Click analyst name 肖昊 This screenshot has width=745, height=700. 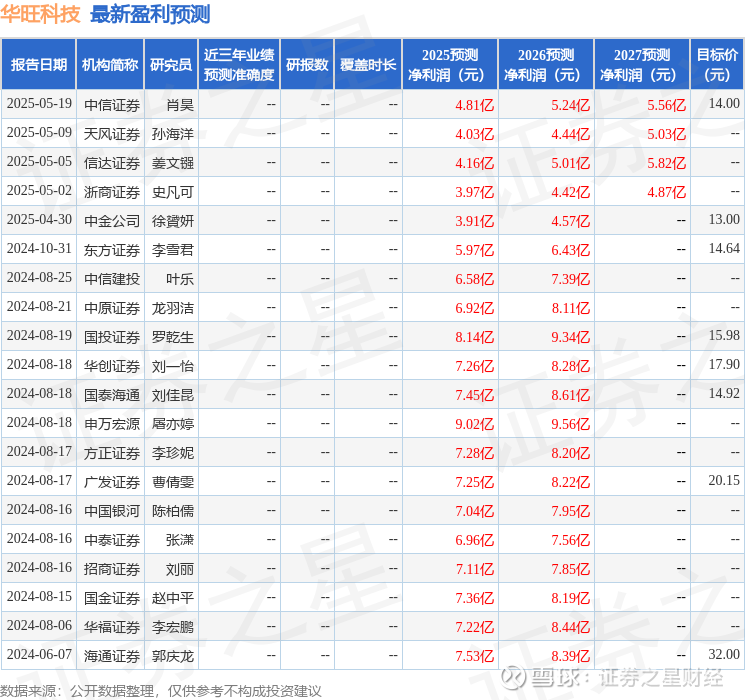(180, 105)
